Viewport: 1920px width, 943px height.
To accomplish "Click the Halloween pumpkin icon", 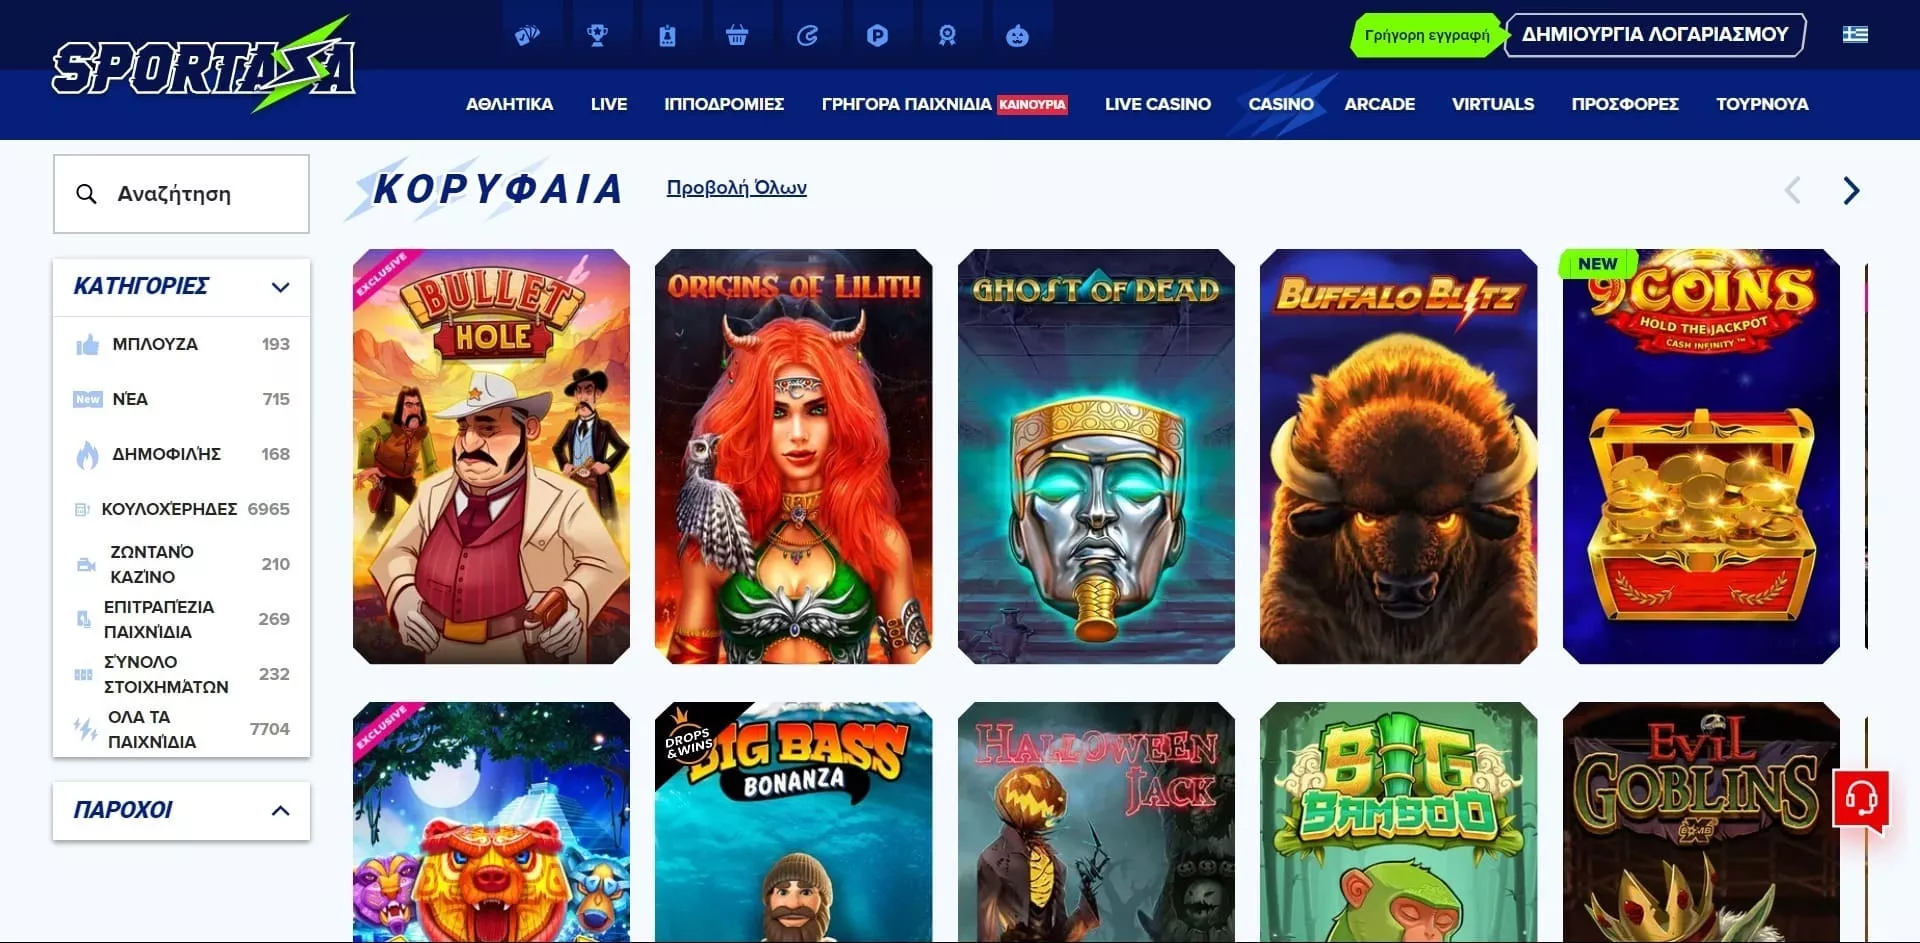I will (x=1017, y=36).
